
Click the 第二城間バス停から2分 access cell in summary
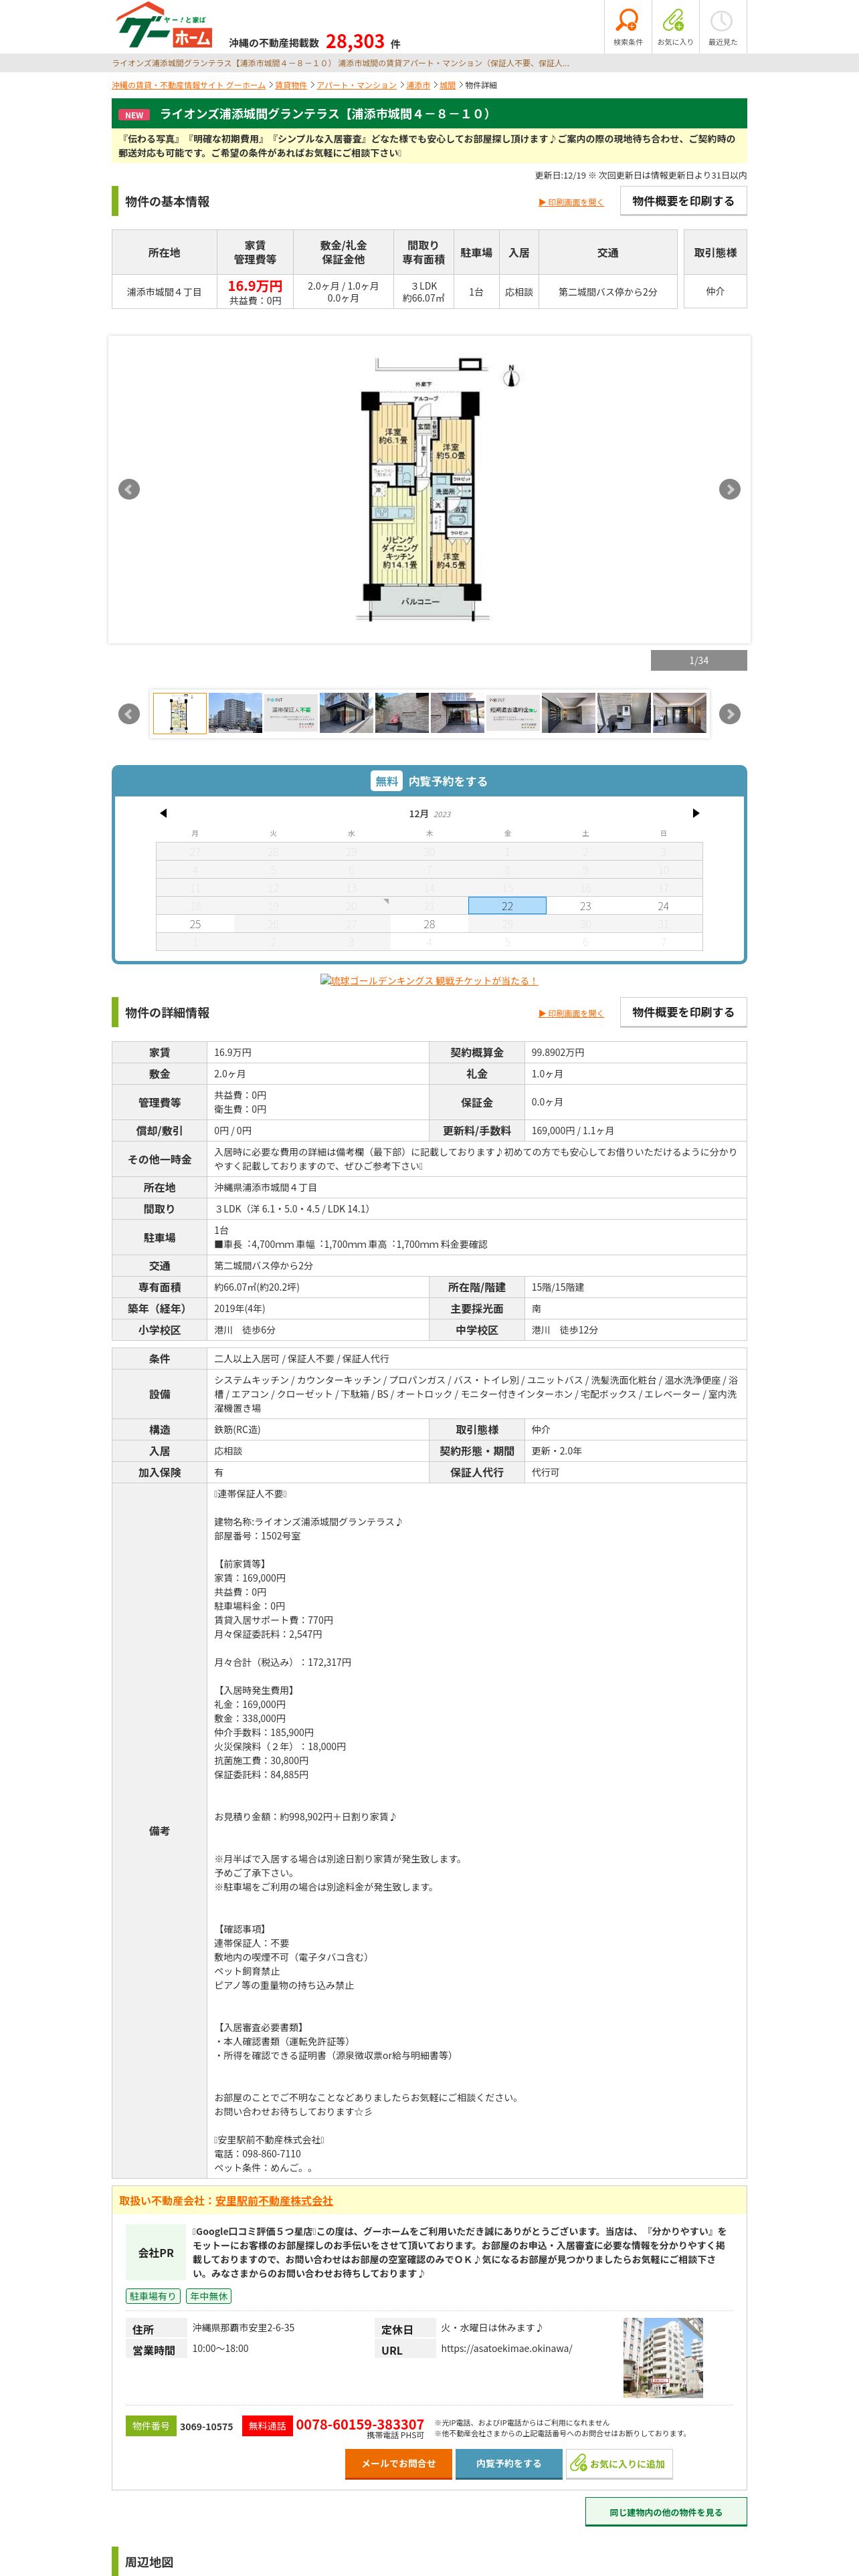pyautogui.click(x=608, y=292)
